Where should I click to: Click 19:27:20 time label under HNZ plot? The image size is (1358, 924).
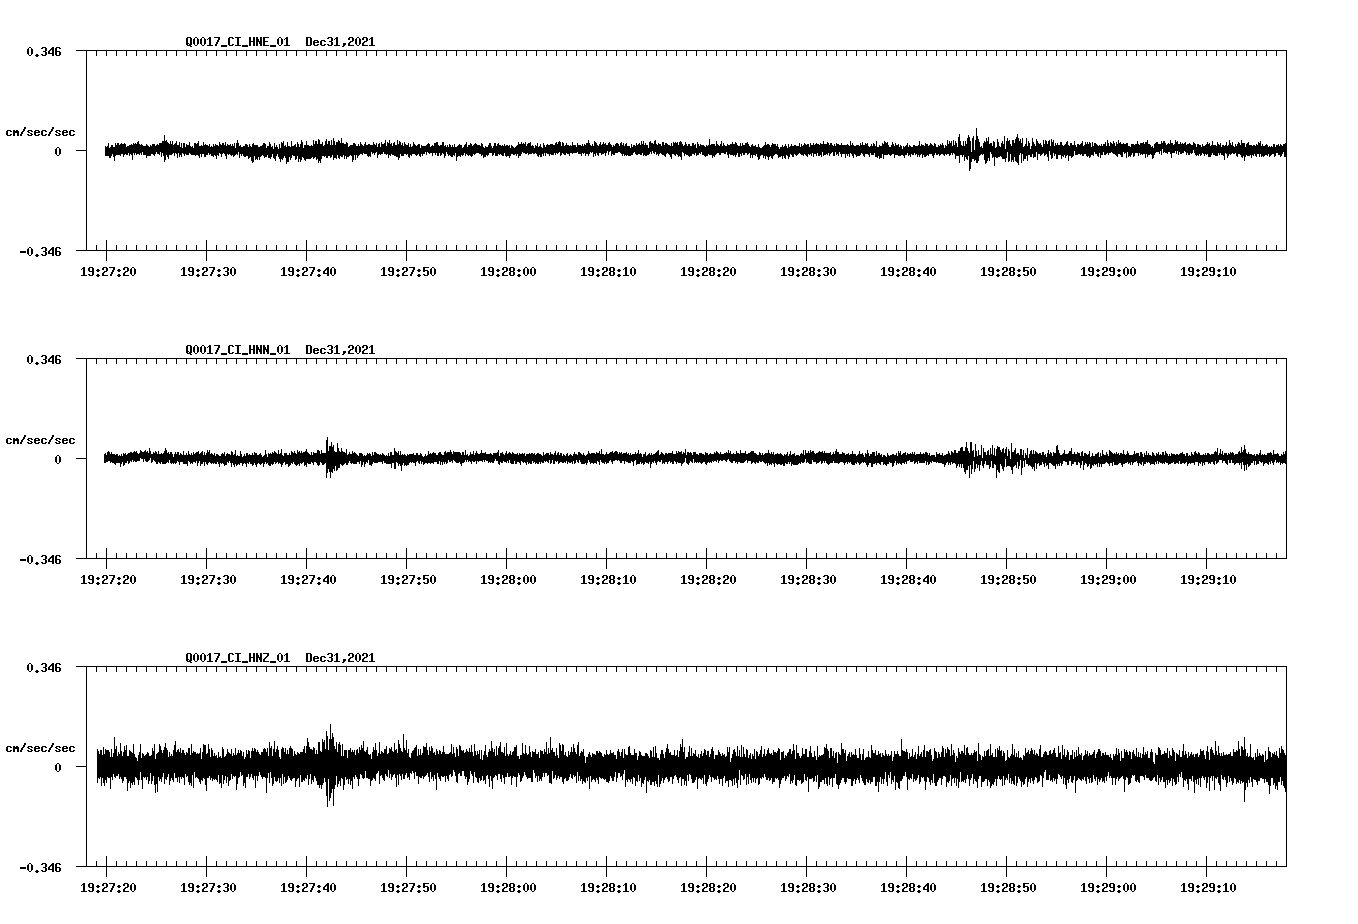(x=108, y=888)
